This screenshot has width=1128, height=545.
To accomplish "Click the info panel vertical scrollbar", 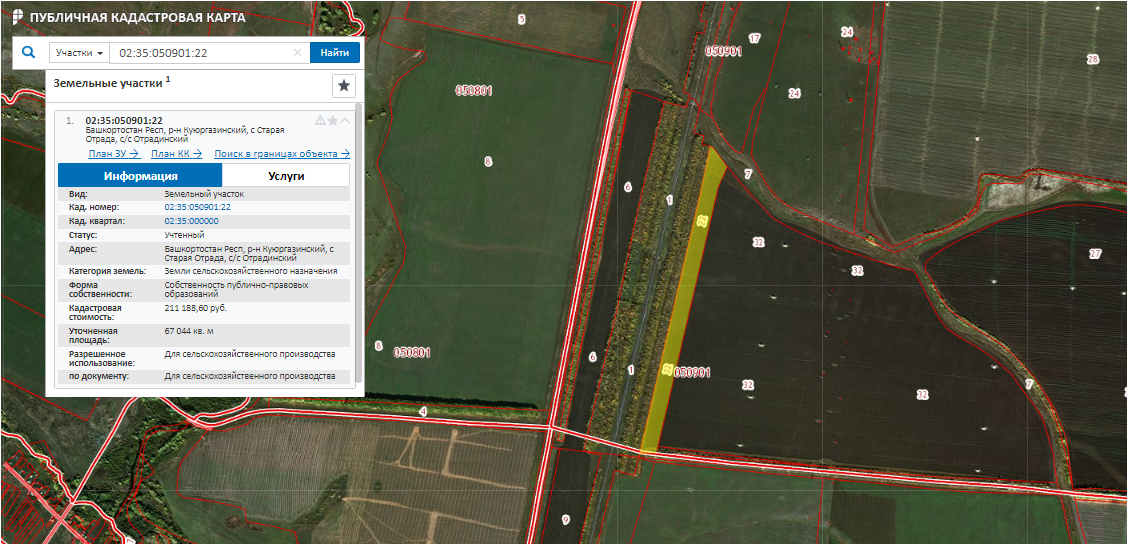I will pyautogui.click(x=357, y=250).
